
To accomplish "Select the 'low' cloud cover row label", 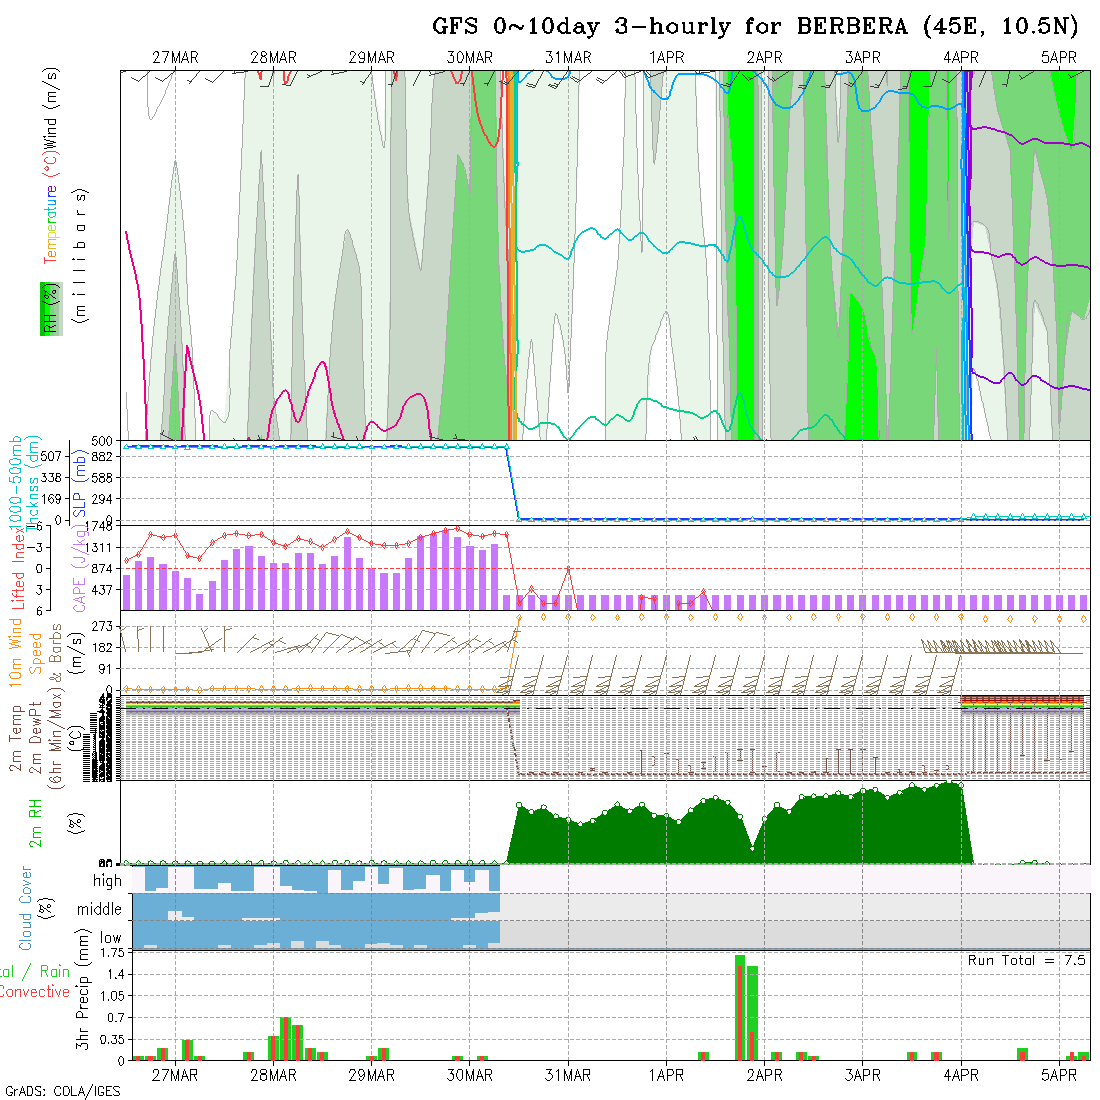I will pos(110,938).
